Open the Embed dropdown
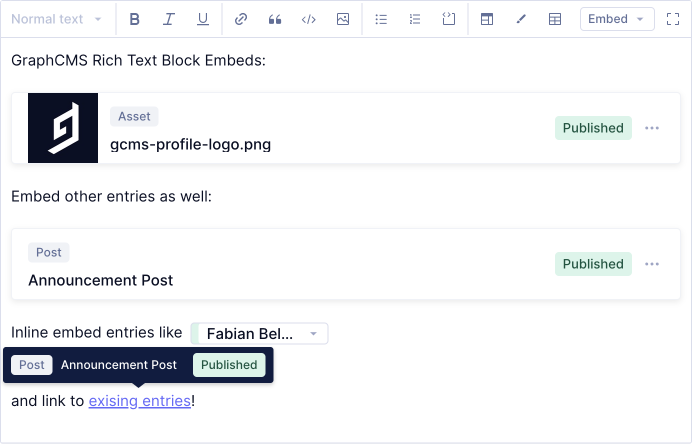The image size is (692, 444). coord(617,19)
